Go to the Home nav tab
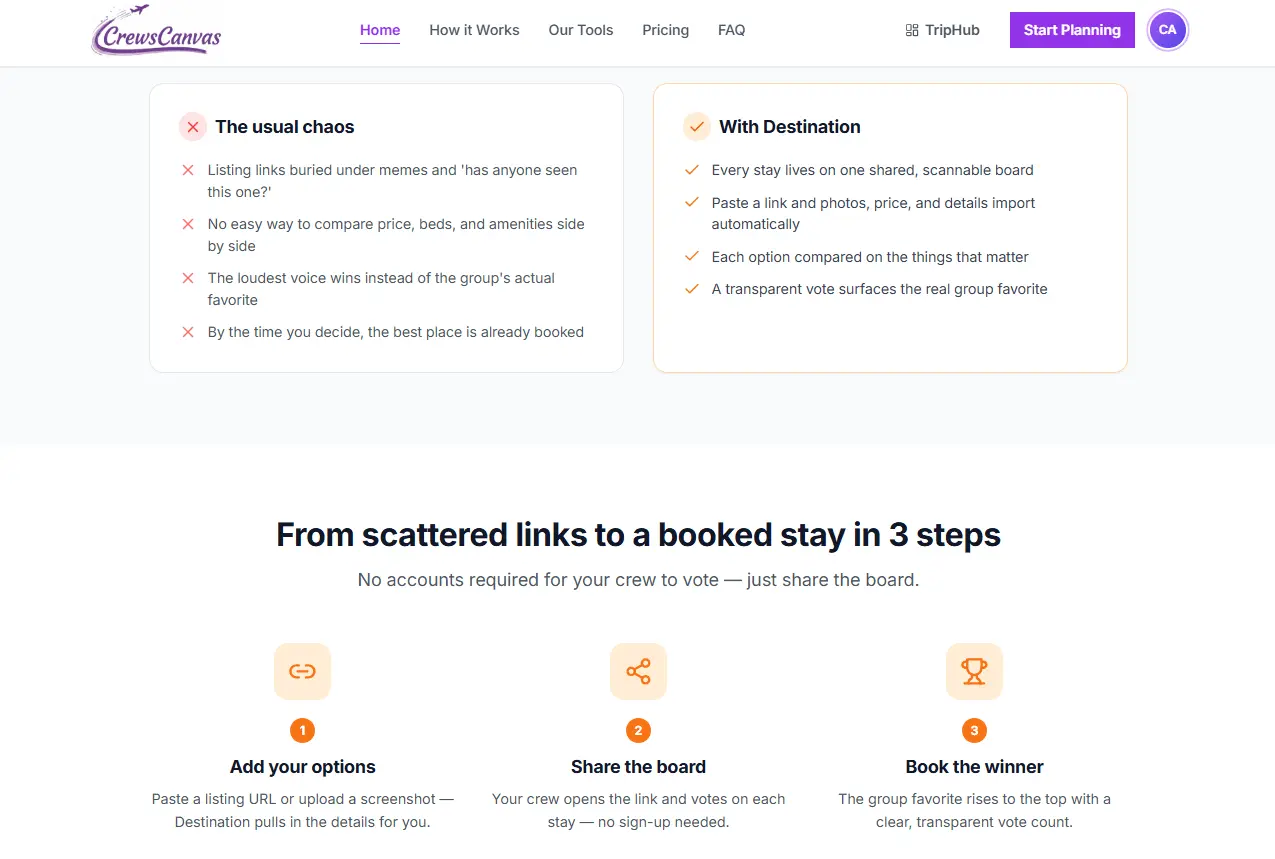The height and width of the screenshot is (859, 1275). pos(380,30)
